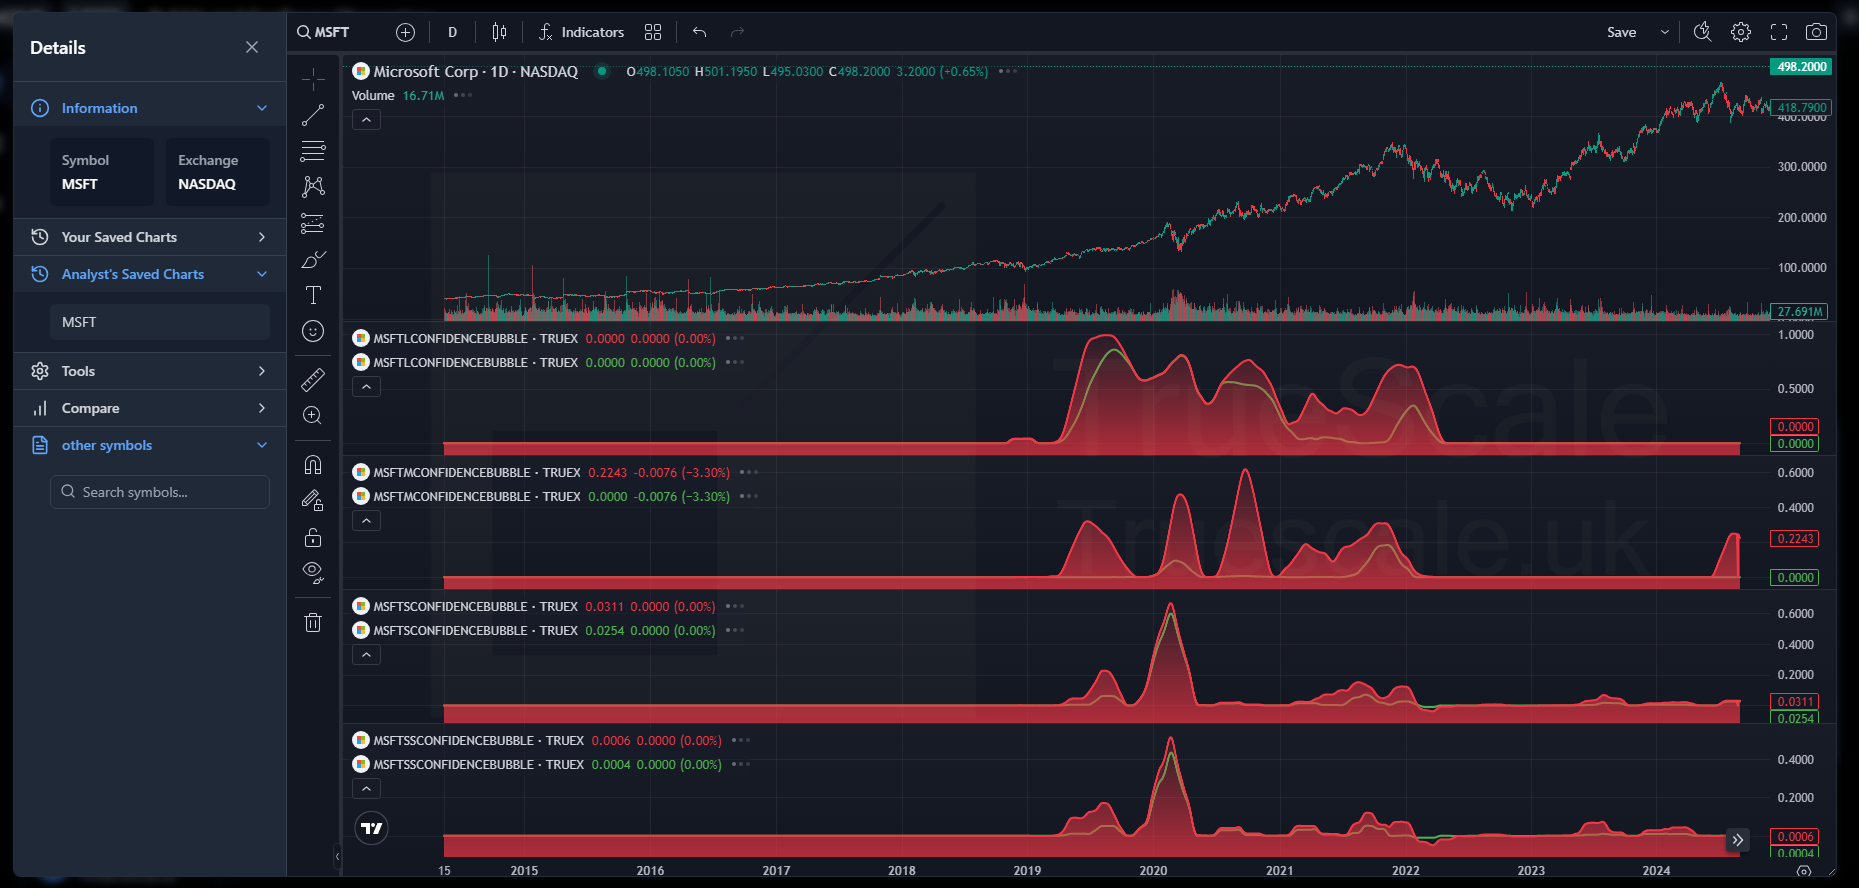The height and width of the screenshot is (888, 1859).
Task: Select the text annotation tool
Action: 313,295
